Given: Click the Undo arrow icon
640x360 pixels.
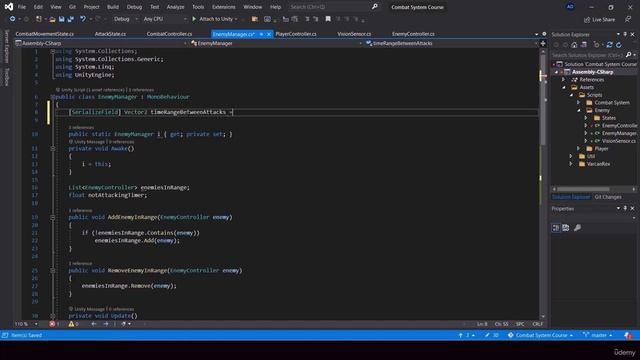Looking at the screenshot, I should (x=83, y=19).
